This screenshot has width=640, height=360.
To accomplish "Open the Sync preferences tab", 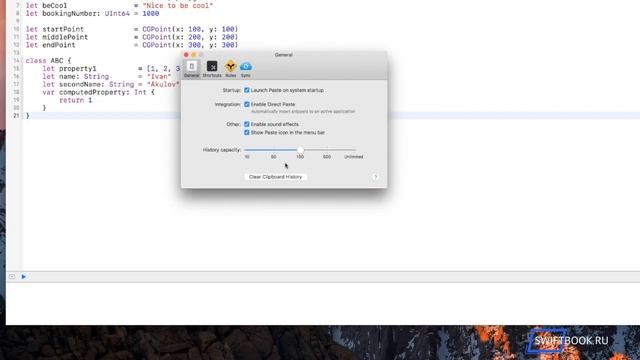I will [246, 69].
